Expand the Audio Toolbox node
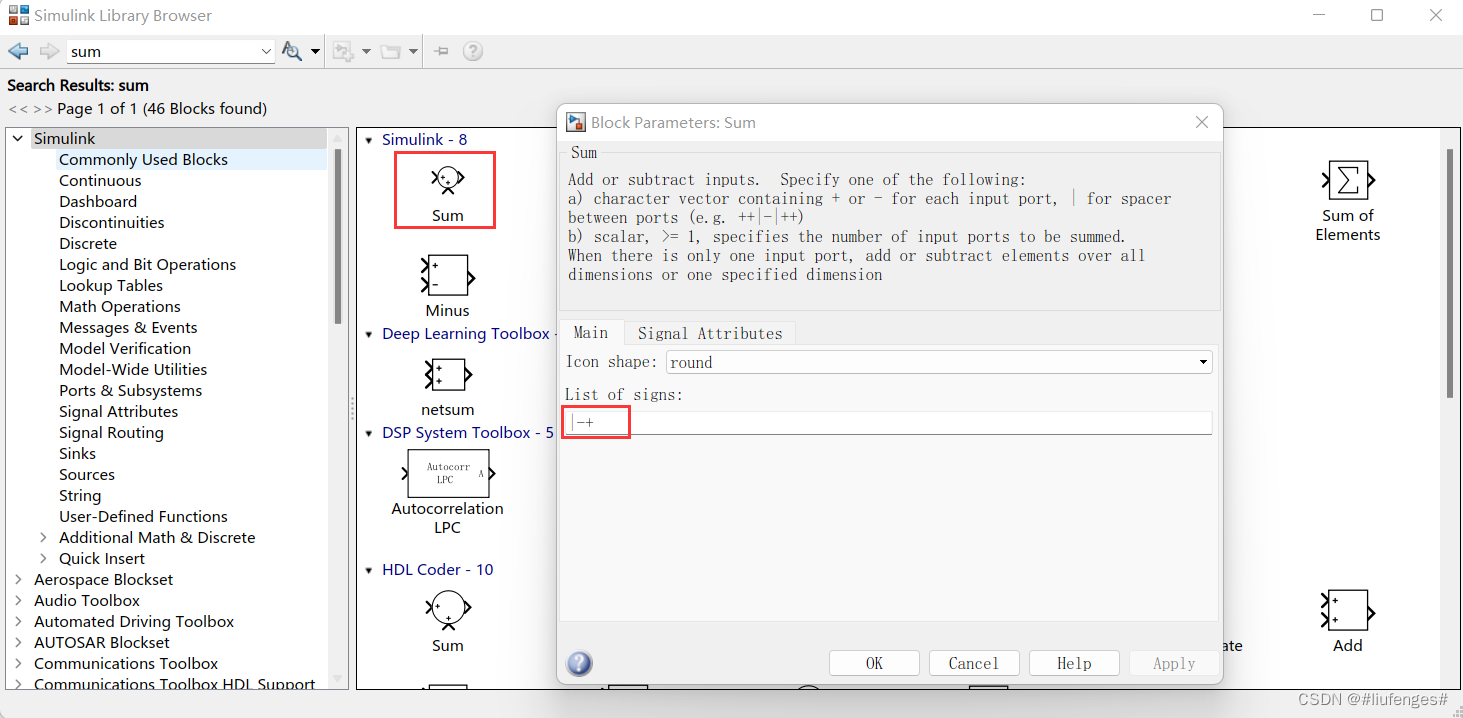The width and height of the screenshot is (1463, 718). (x=18, y=601)
